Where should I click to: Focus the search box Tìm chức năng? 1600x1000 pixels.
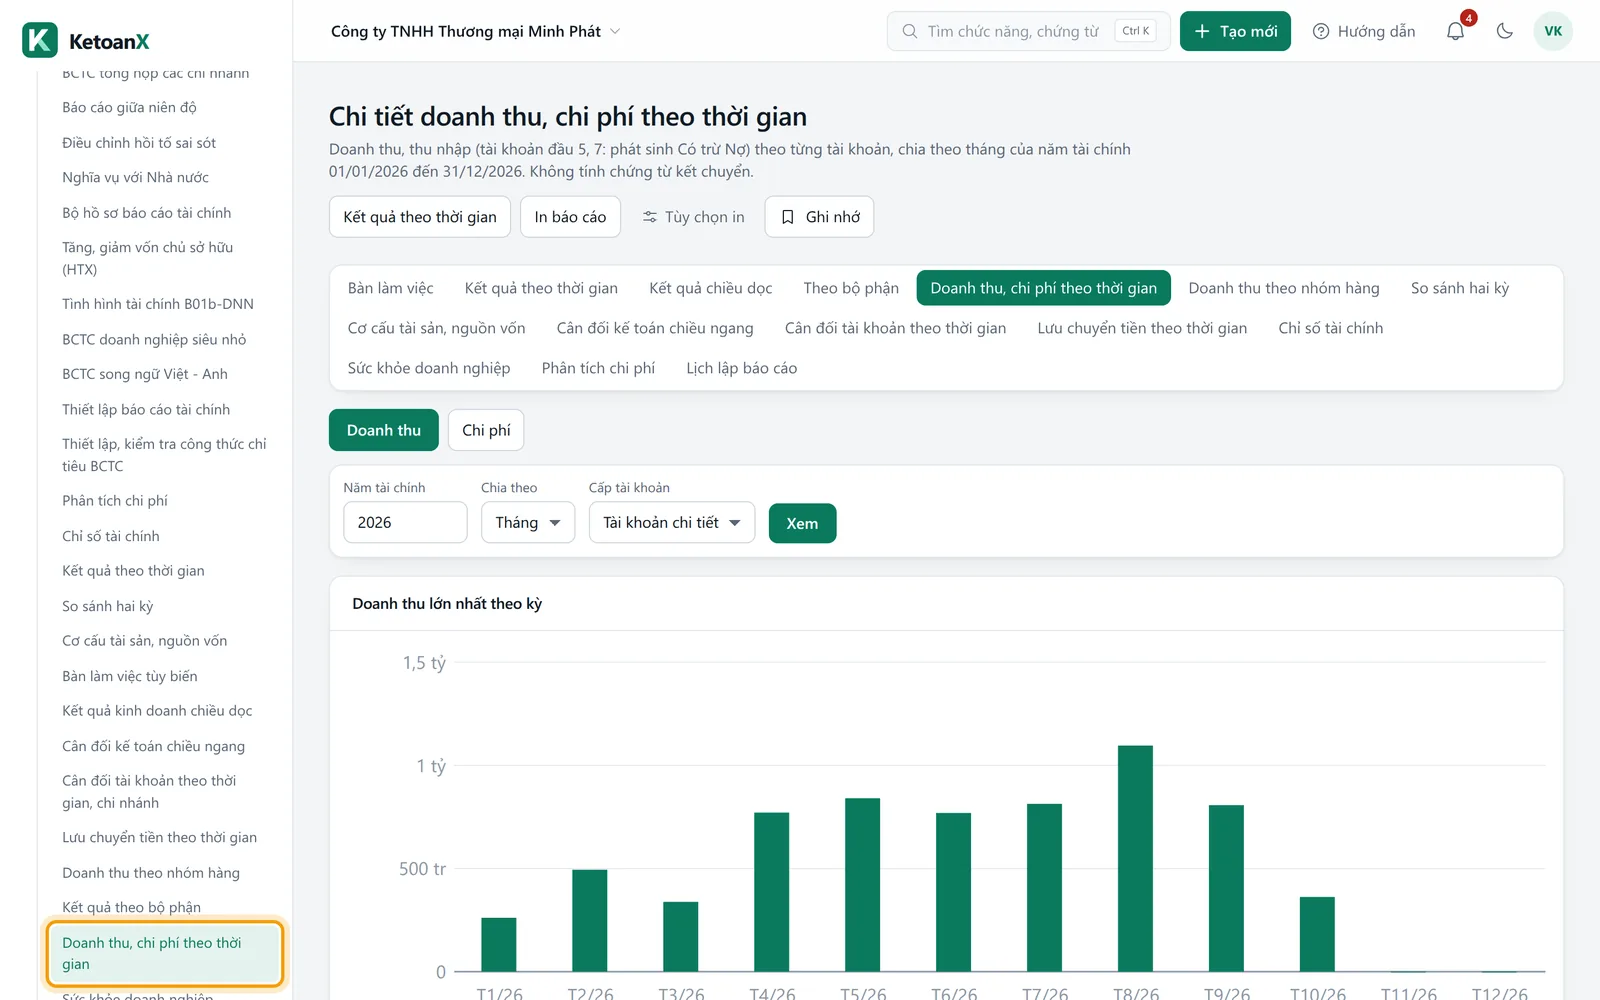(x=1028, y=31)
